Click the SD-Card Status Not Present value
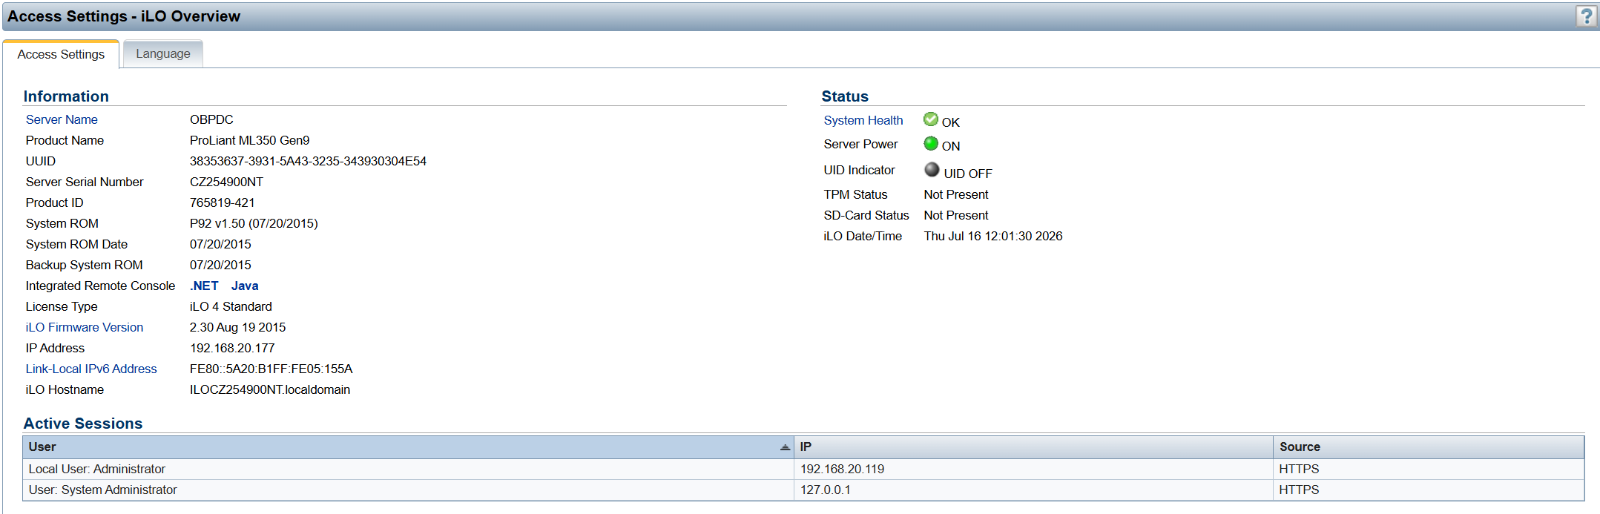The width and height of the screenshot is (1600, 514). [956, 215]
